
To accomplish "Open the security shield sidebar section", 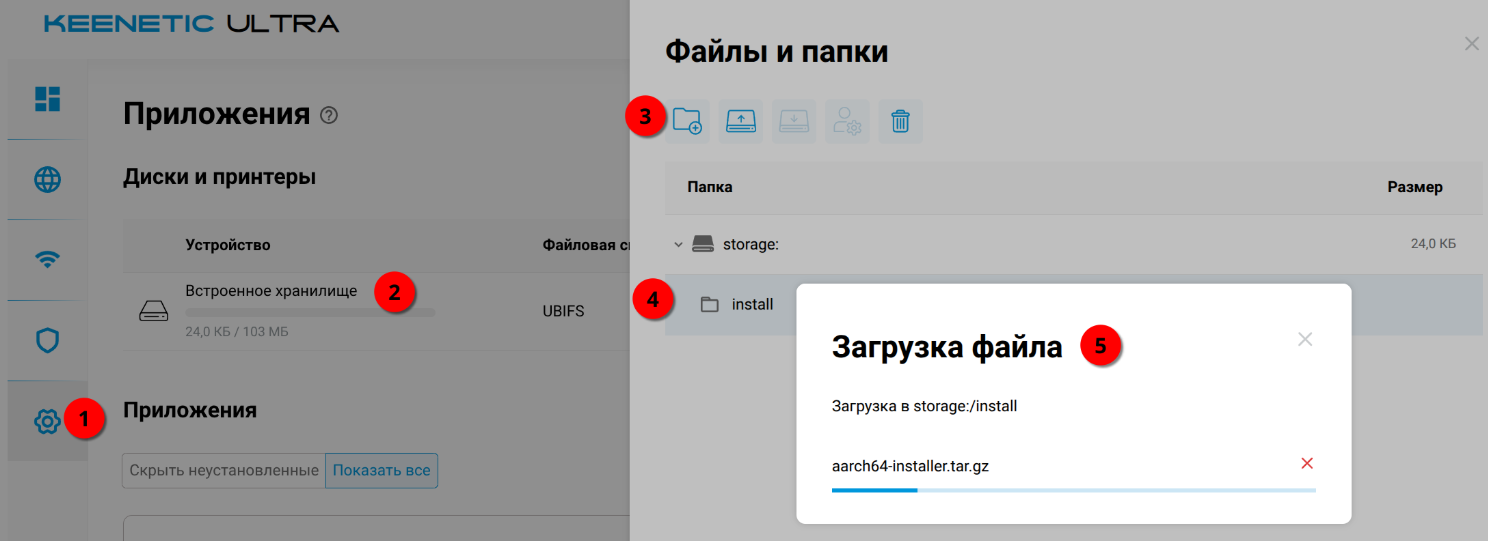I will [x=47, y=340].
